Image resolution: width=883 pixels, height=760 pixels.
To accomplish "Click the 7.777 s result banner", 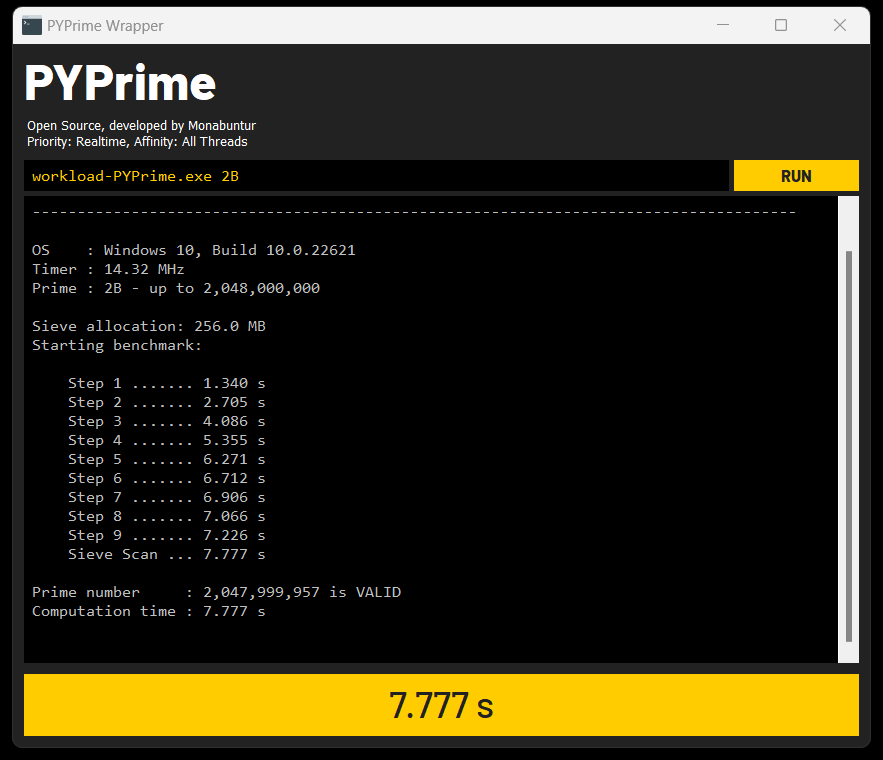I will (x=442, y=705).
